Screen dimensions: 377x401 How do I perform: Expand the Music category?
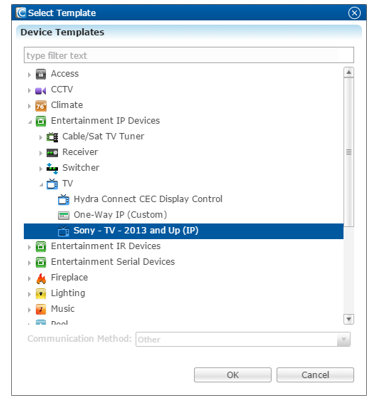pos(29,310)
